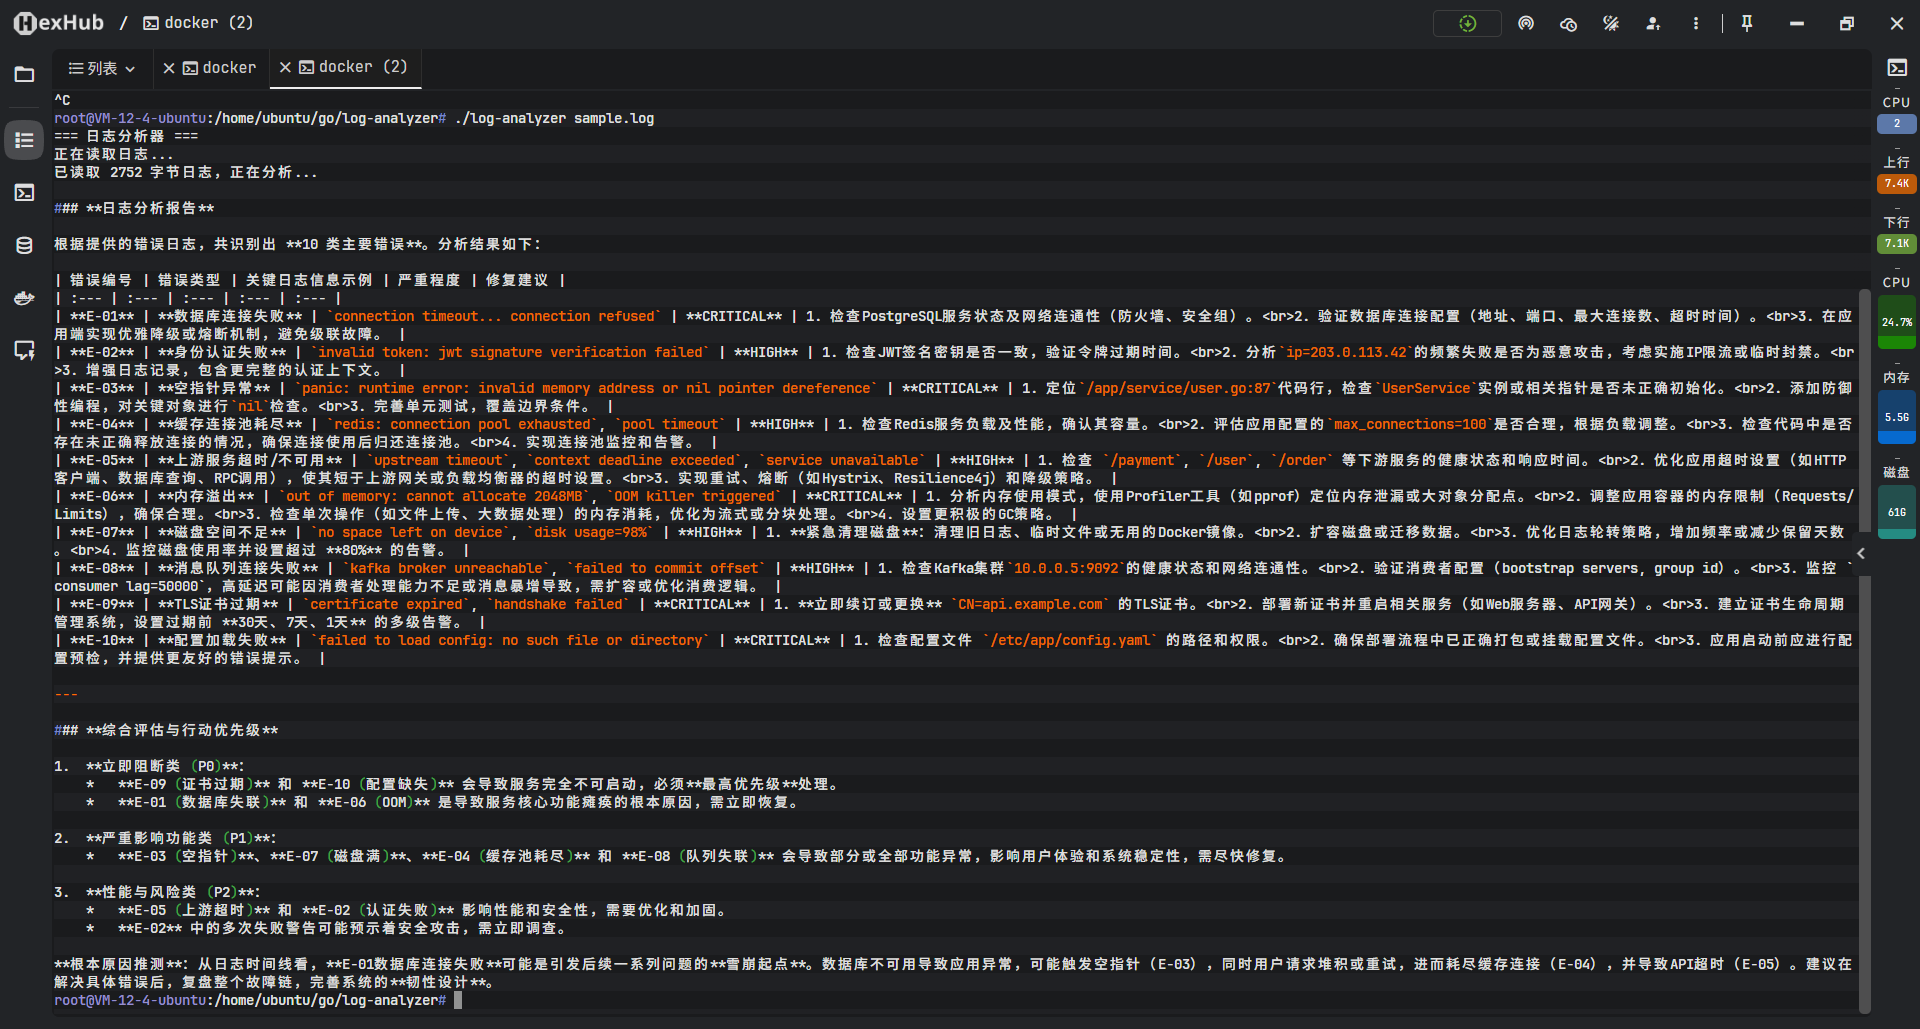Click the **E-05** 上游服务超时 row
1920x1029 pixels.
[953, 469]
